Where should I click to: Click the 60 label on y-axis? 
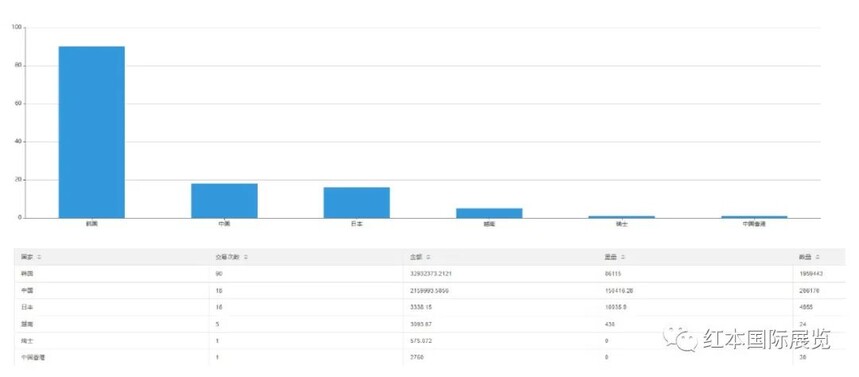click(19, 104)
